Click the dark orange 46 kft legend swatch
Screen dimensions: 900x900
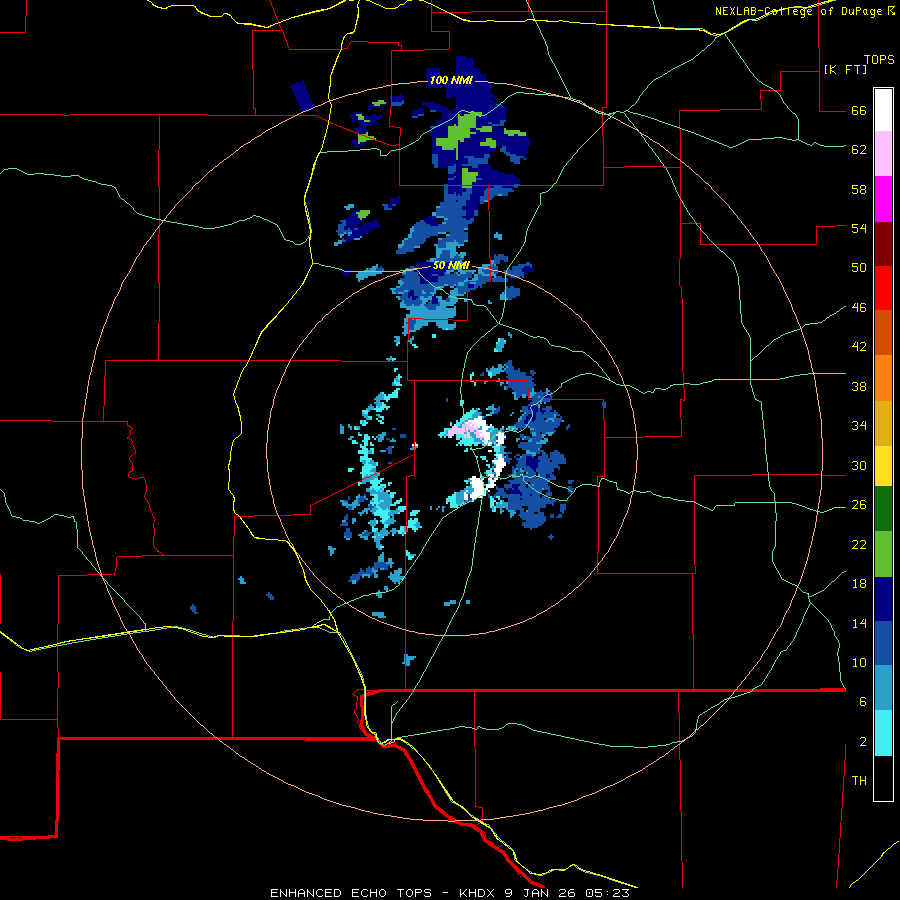tap(883, 332)
